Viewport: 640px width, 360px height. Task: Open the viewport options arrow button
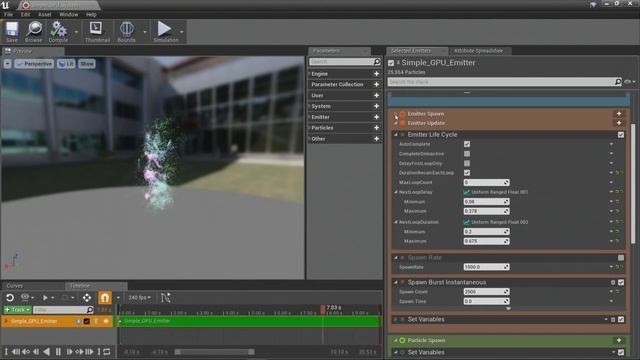pos(8,64)
